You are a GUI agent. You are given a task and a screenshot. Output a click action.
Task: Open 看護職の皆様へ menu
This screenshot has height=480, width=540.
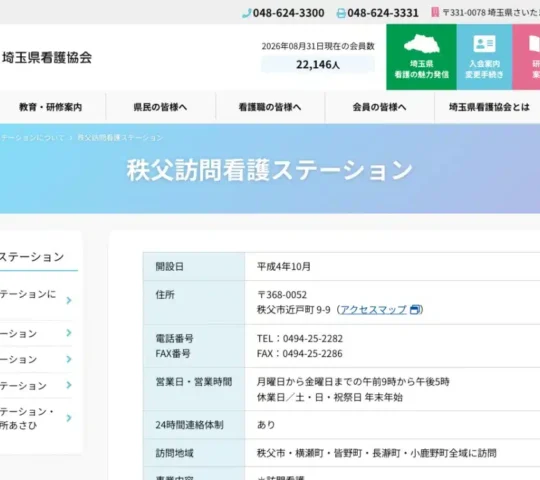[270, 107]
